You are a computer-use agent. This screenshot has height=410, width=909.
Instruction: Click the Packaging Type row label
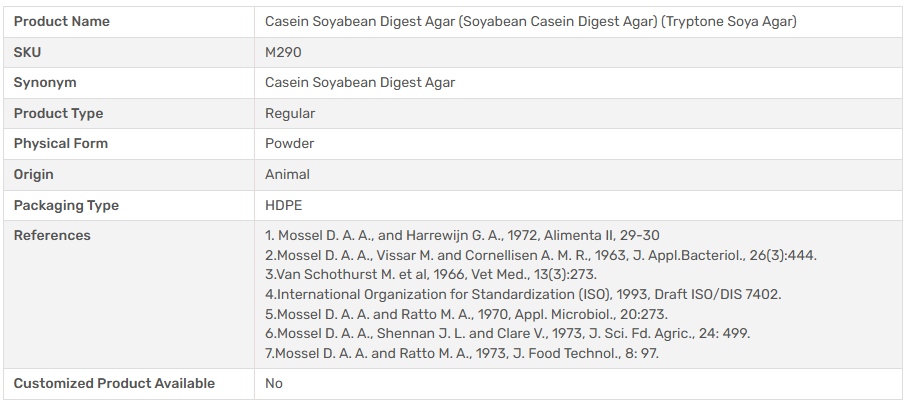(x=66, y=205)
